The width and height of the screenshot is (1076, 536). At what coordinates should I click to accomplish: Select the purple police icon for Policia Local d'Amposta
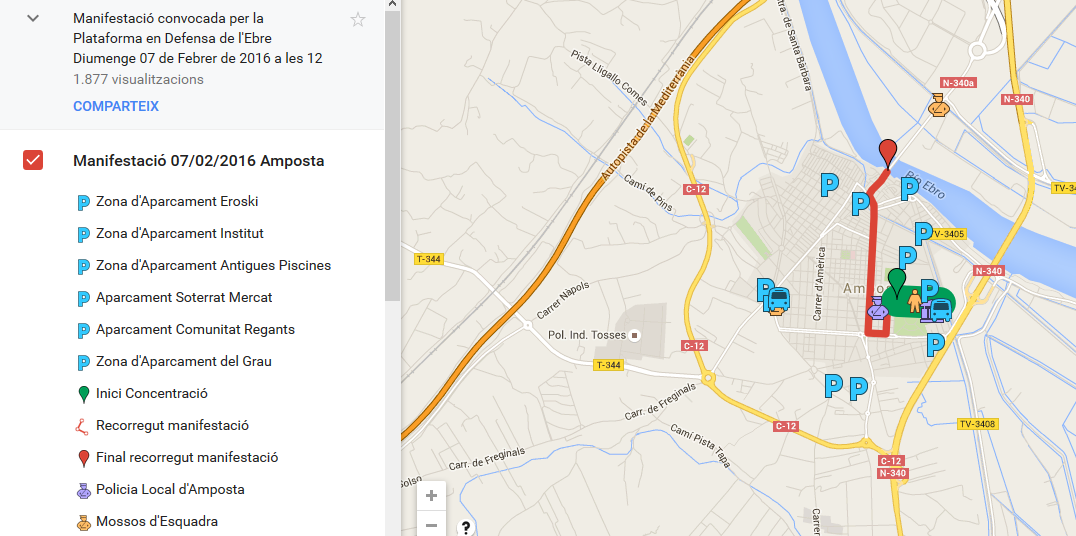(x=84, y=490)
